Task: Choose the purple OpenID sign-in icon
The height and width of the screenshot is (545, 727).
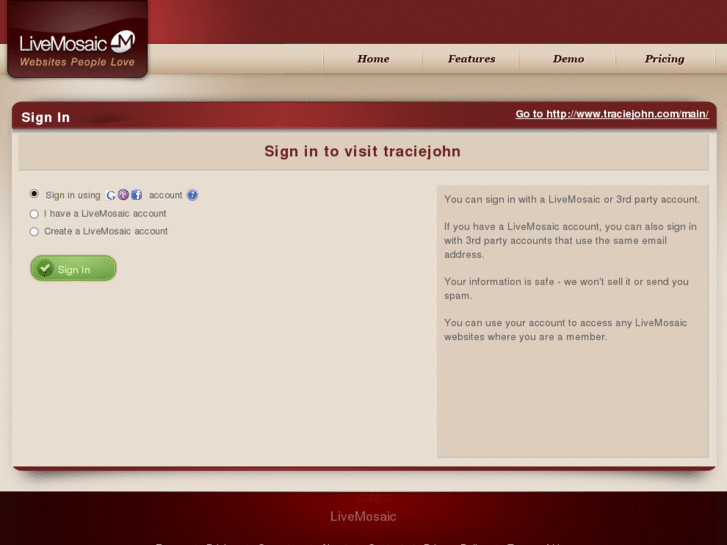Action: (x=123, y=195)
